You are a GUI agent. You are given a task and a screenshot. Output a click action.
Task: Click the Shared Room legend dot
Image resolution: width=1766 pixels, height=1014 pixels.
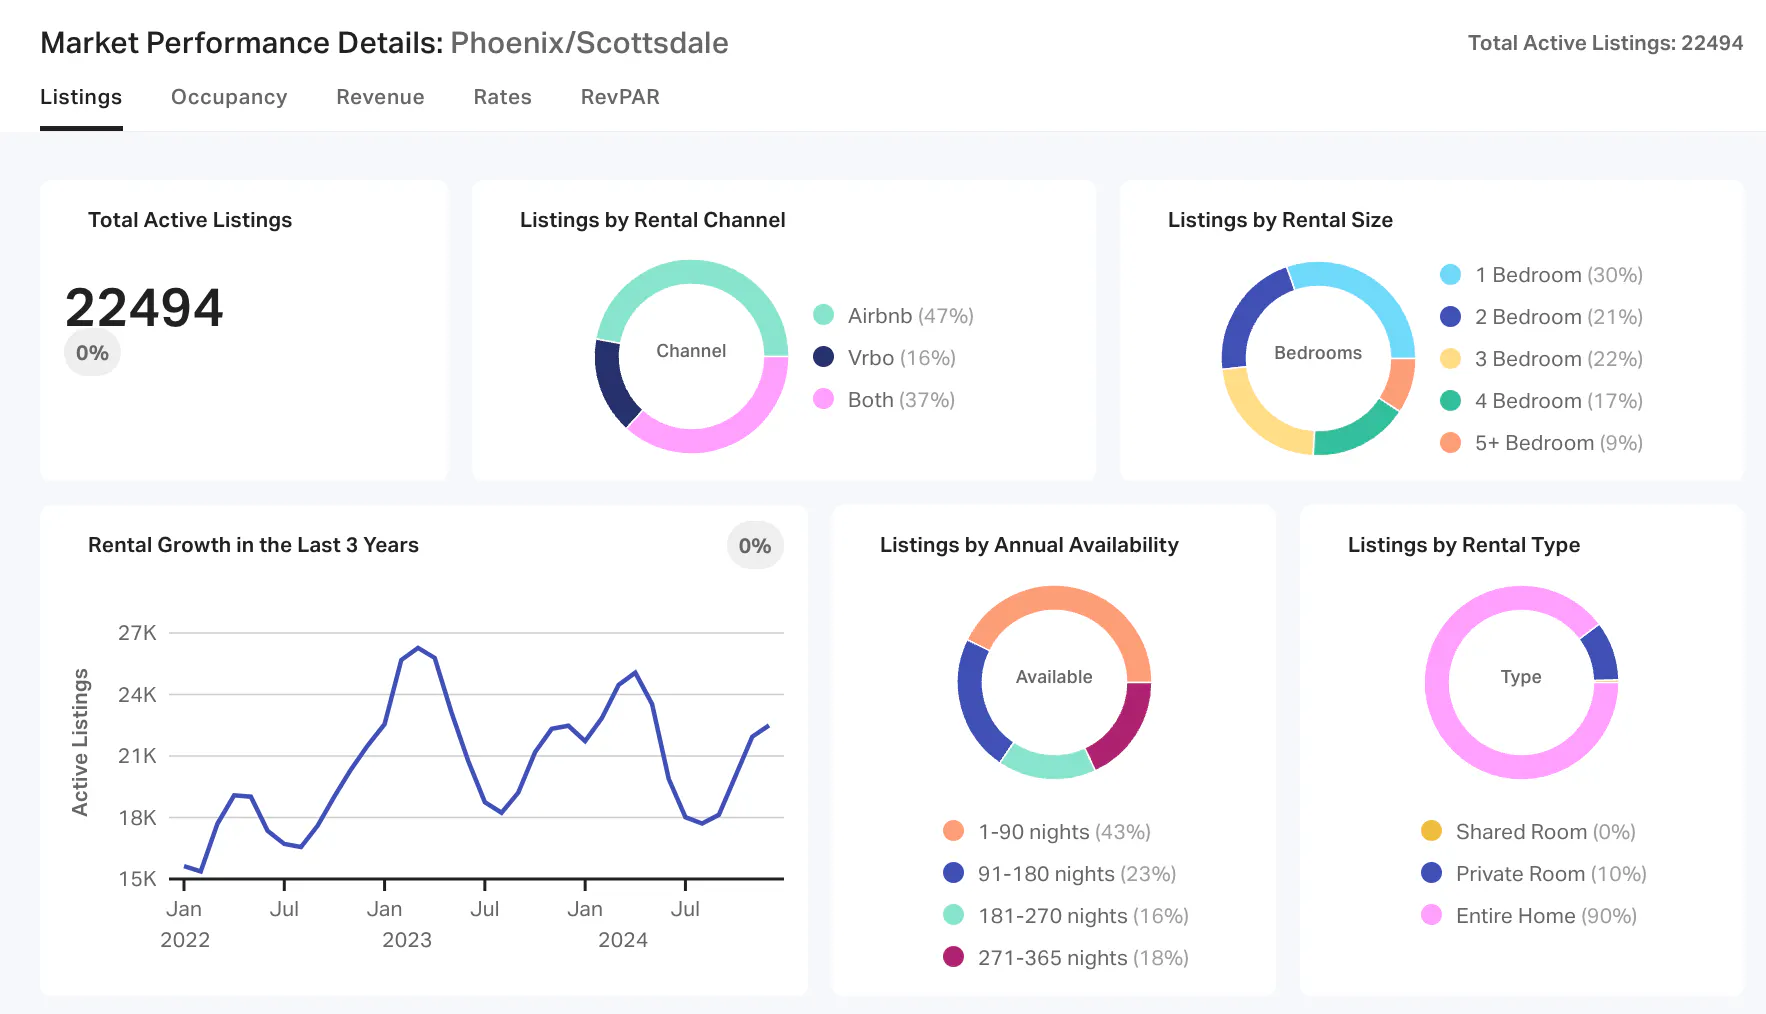[x=1432, y=831]
